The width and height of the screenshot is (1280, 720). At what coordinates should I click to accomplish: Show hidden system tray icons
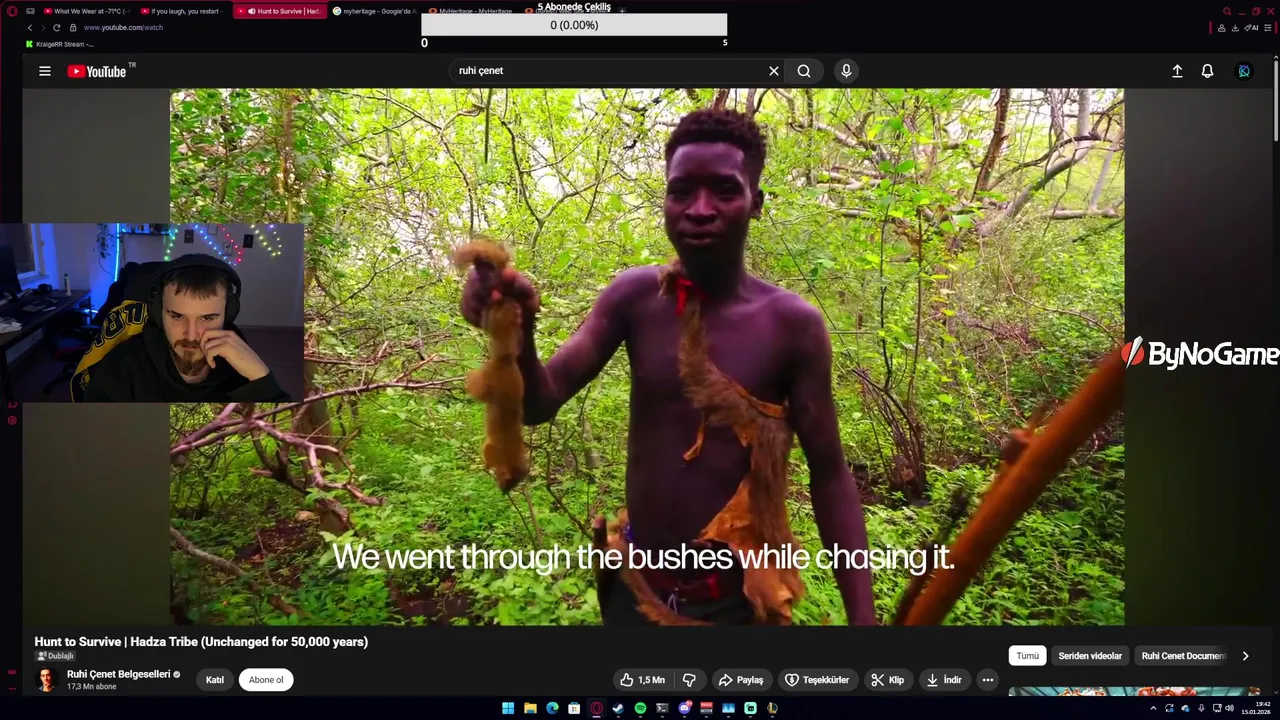(1153, 708)
